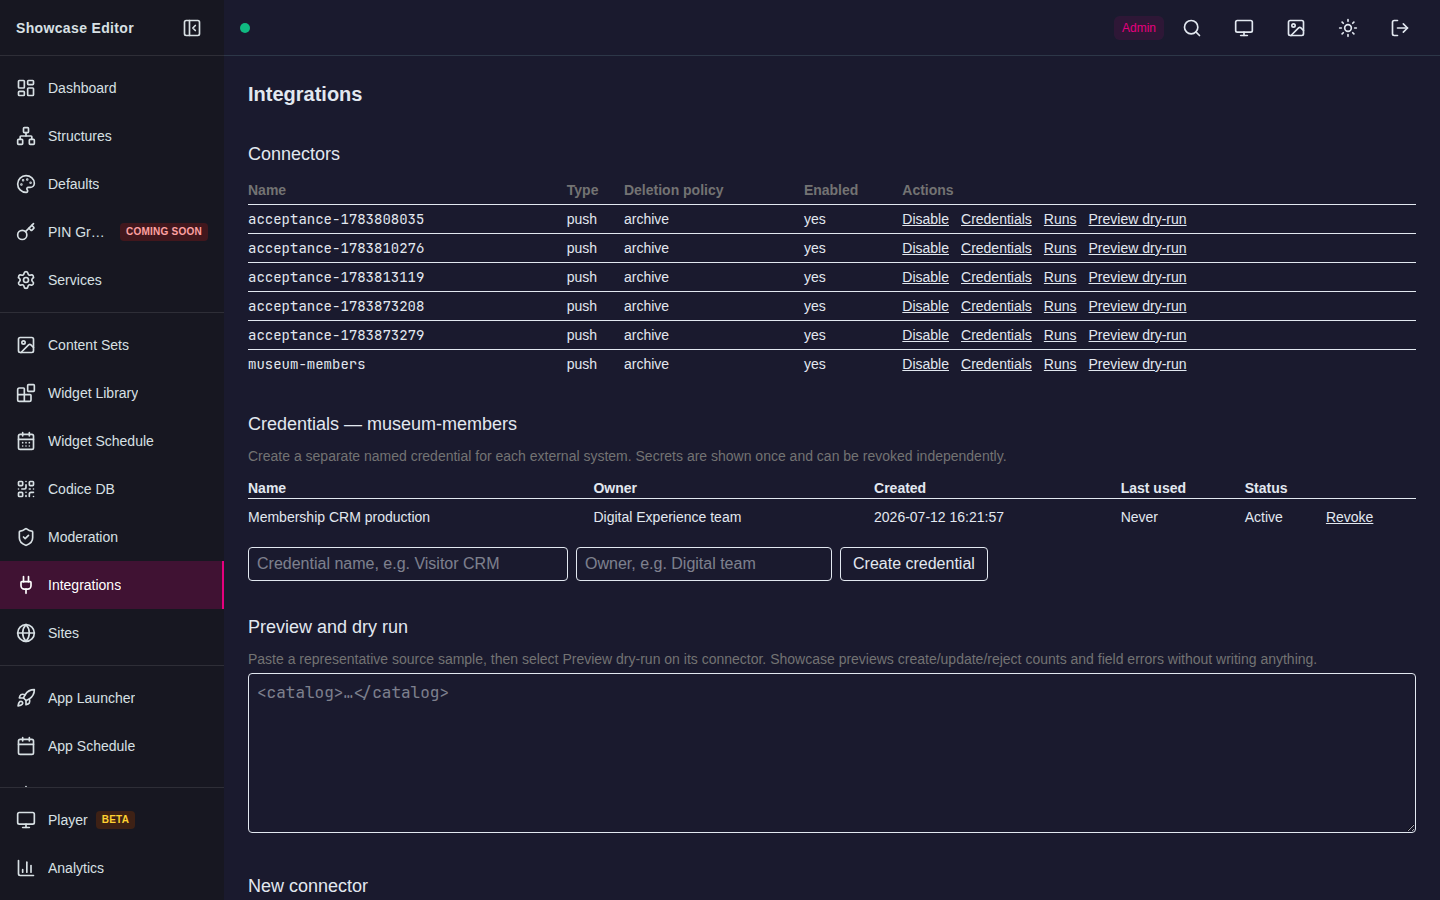Select connector name acceptance-1783808035
1440x900 pixels.
pos(336,219)
